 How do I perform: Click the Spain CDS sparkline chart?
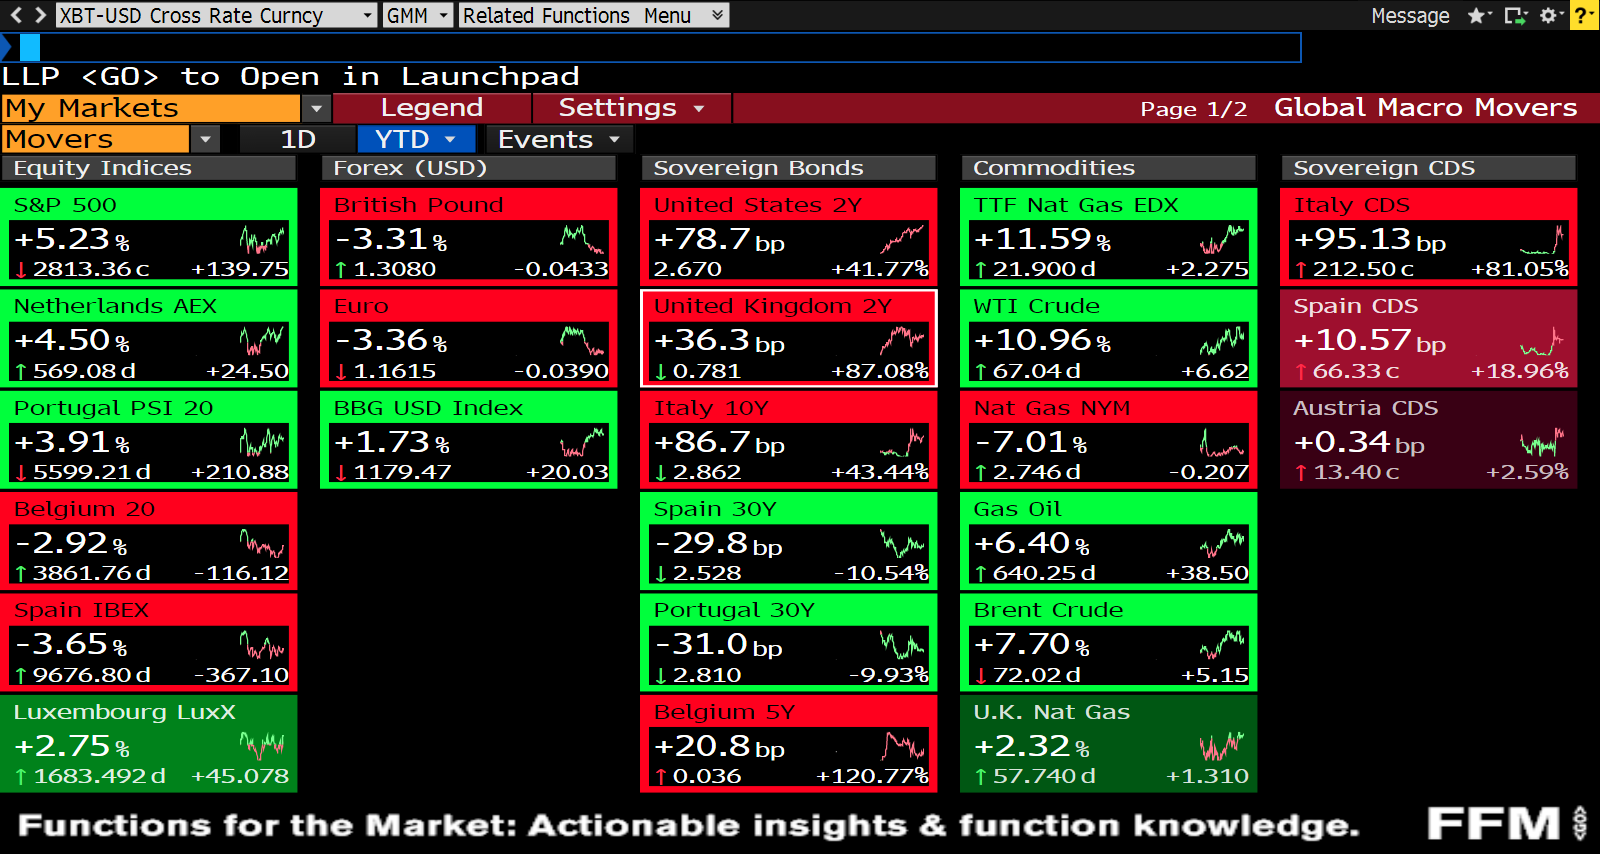[1542, 341]
